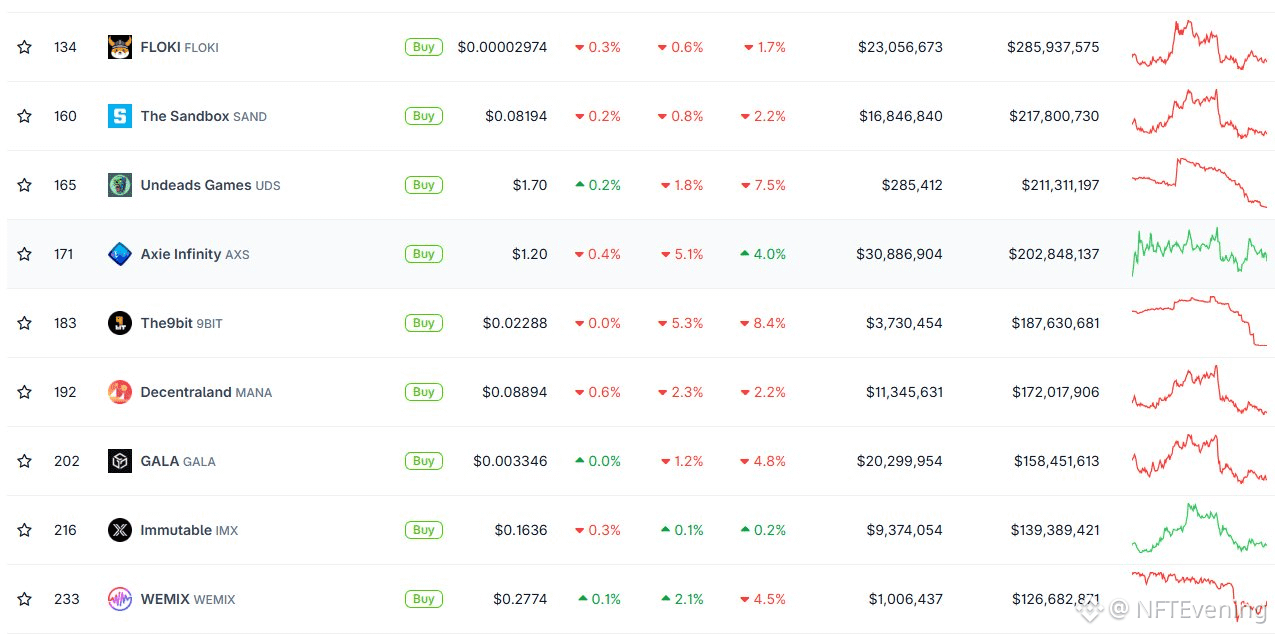Click the GALA cube logo
The width and height of the screenshot is (1275, 634).
pos(120,461)
